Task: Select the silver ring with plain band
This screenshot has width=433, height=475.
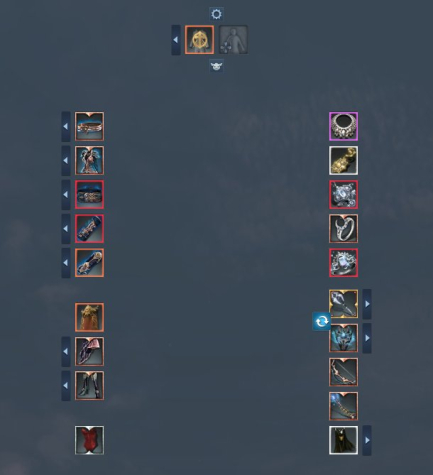Action: click(343, 228)
